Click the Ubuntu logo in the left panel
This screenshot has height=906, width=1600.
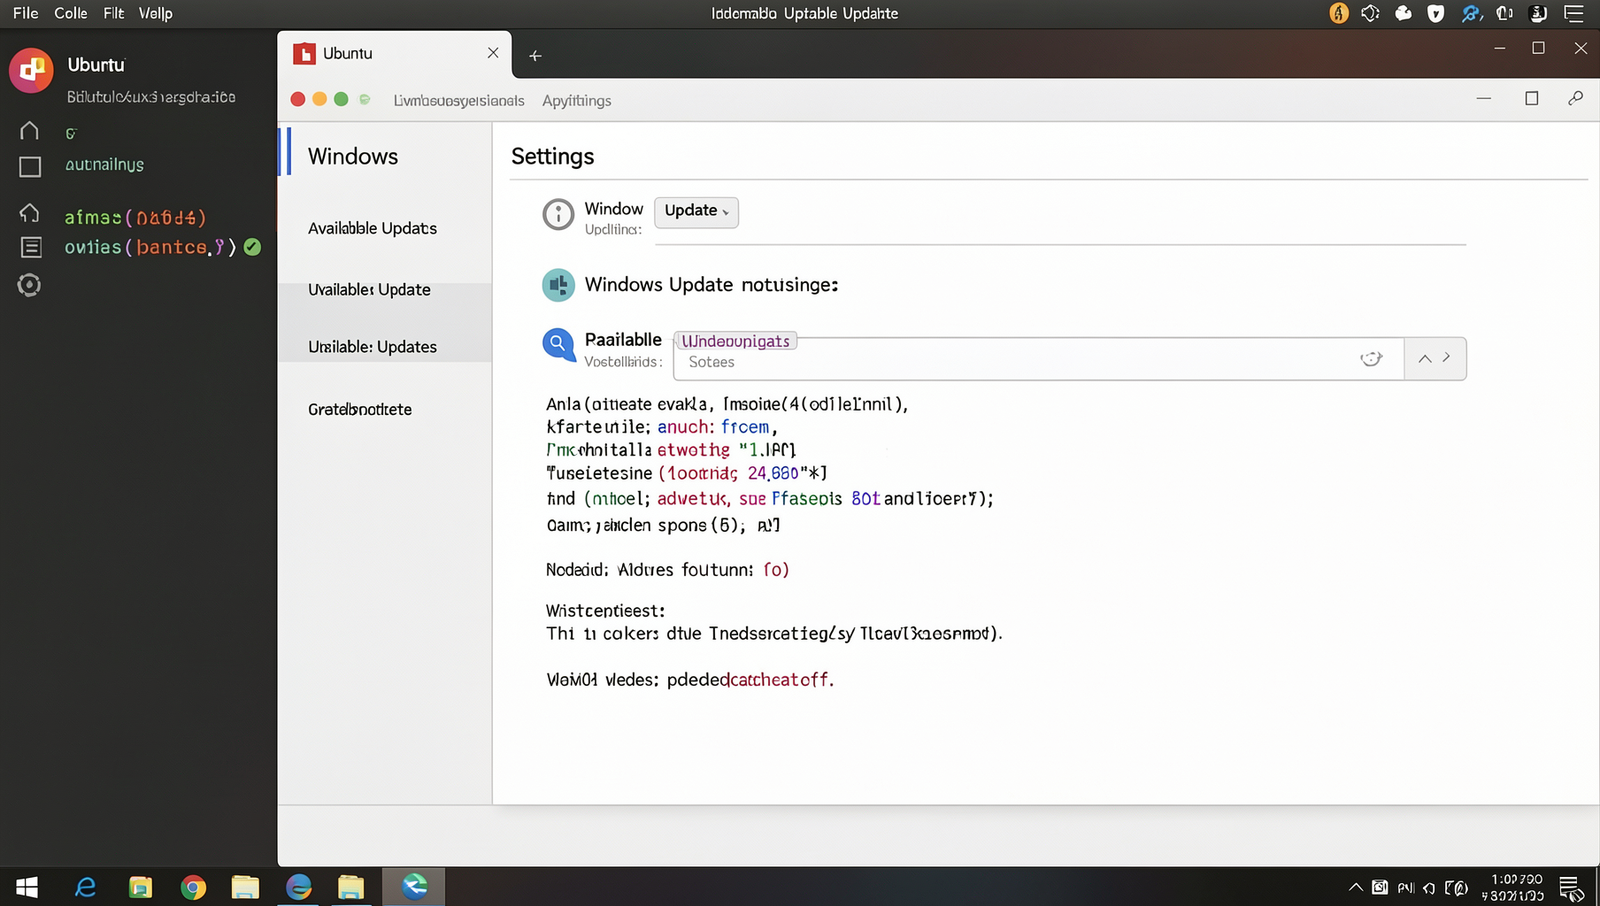point(31,70)
